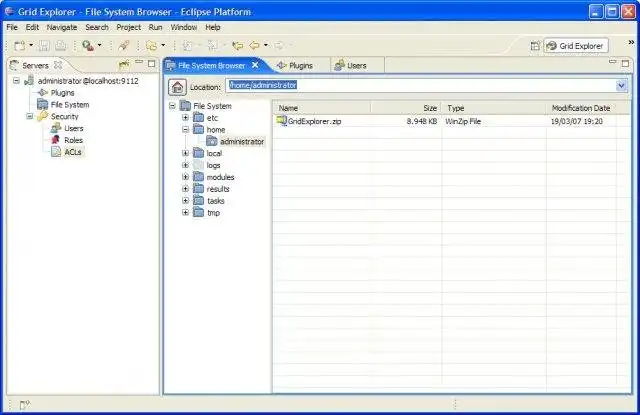
Task: Select Roles under Security
Action: [x=73, y=140]
